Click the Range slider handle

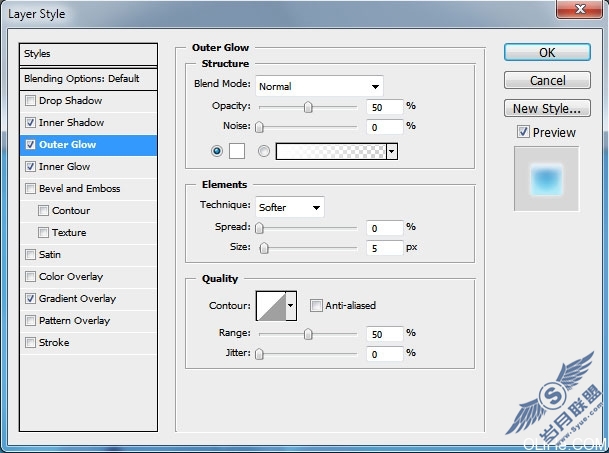coord(308,334)
